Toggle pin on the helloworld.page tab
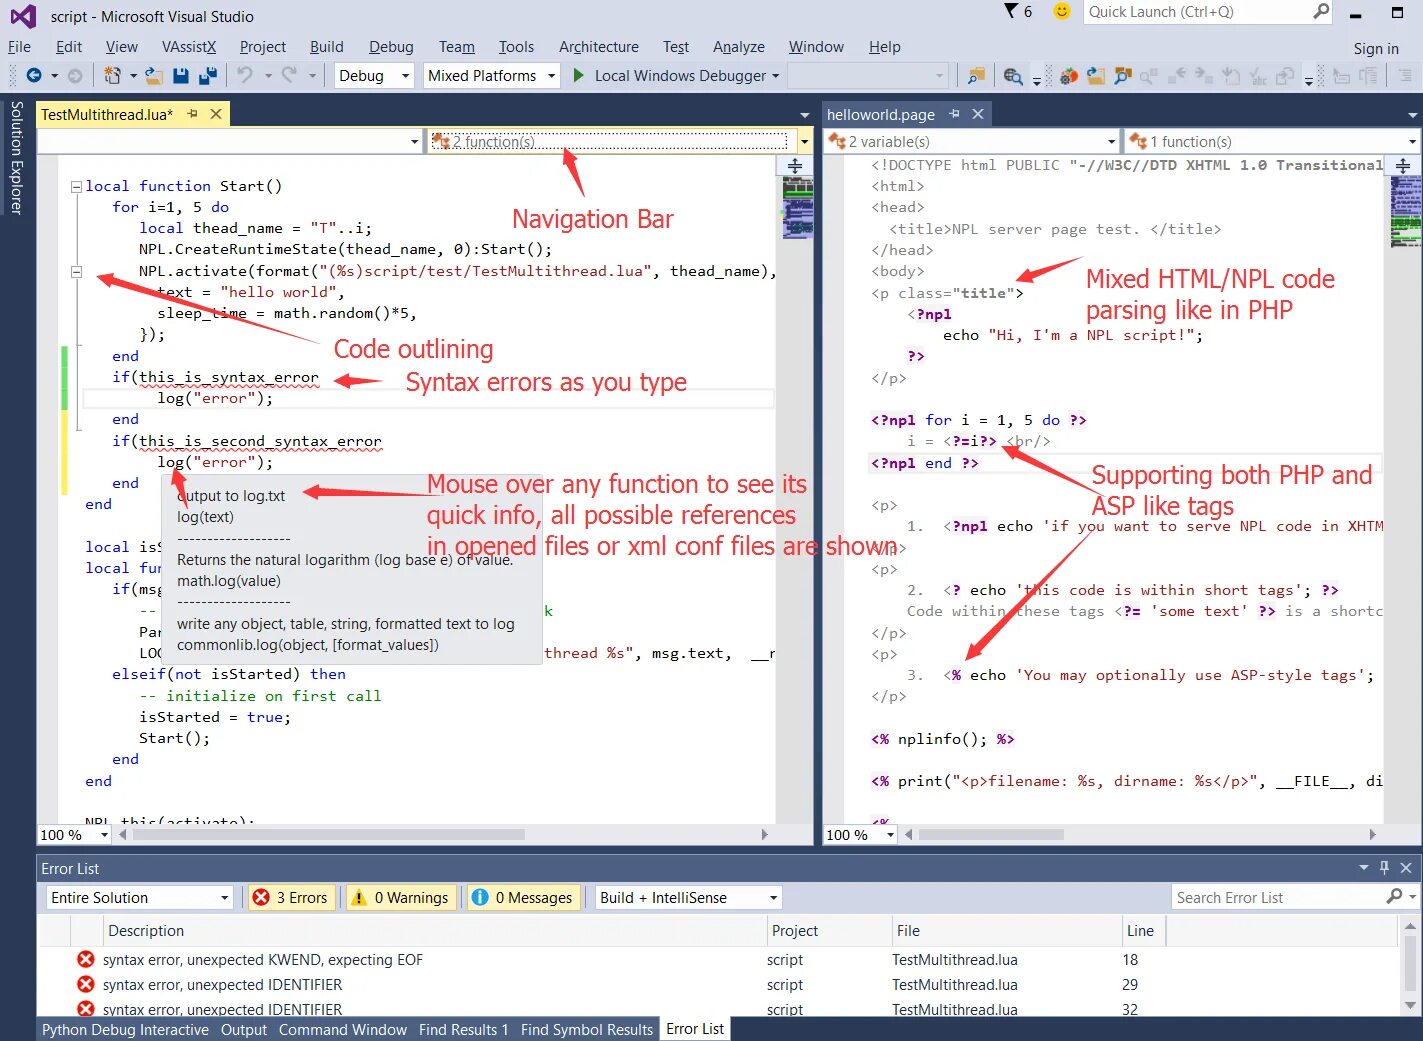The width and height of the screenshot is (1423, 1041). click(954, 114)
